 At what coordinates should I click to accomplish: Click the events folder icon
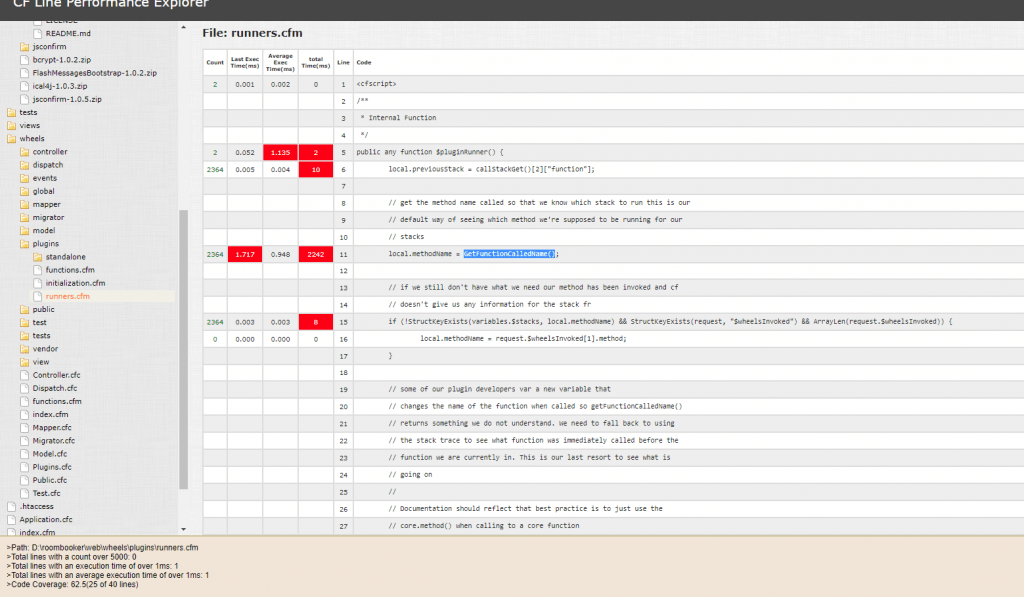point(24,178)
